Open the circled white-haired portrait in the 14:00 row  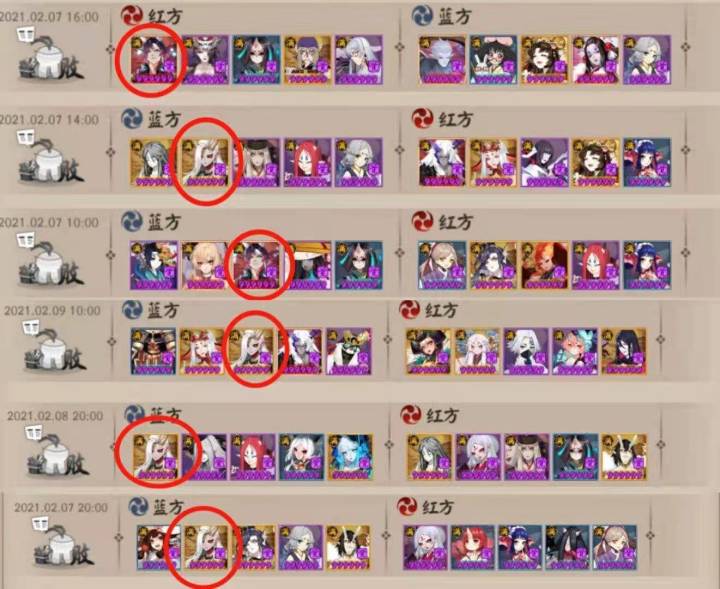(205, 163)
